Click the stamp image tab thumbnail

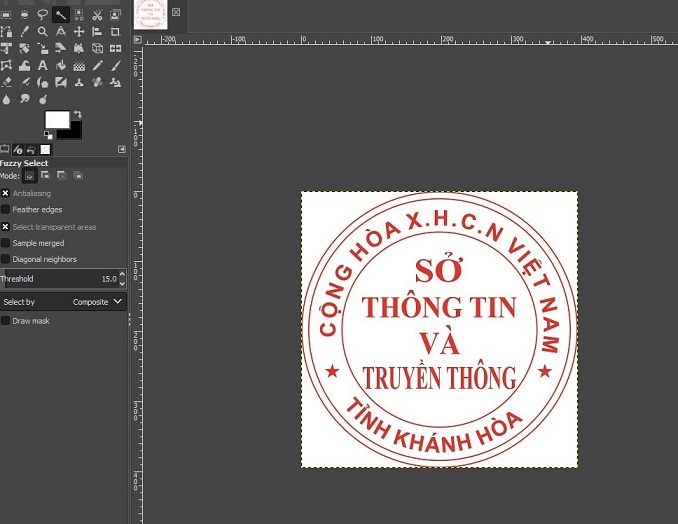coord(150,15)
